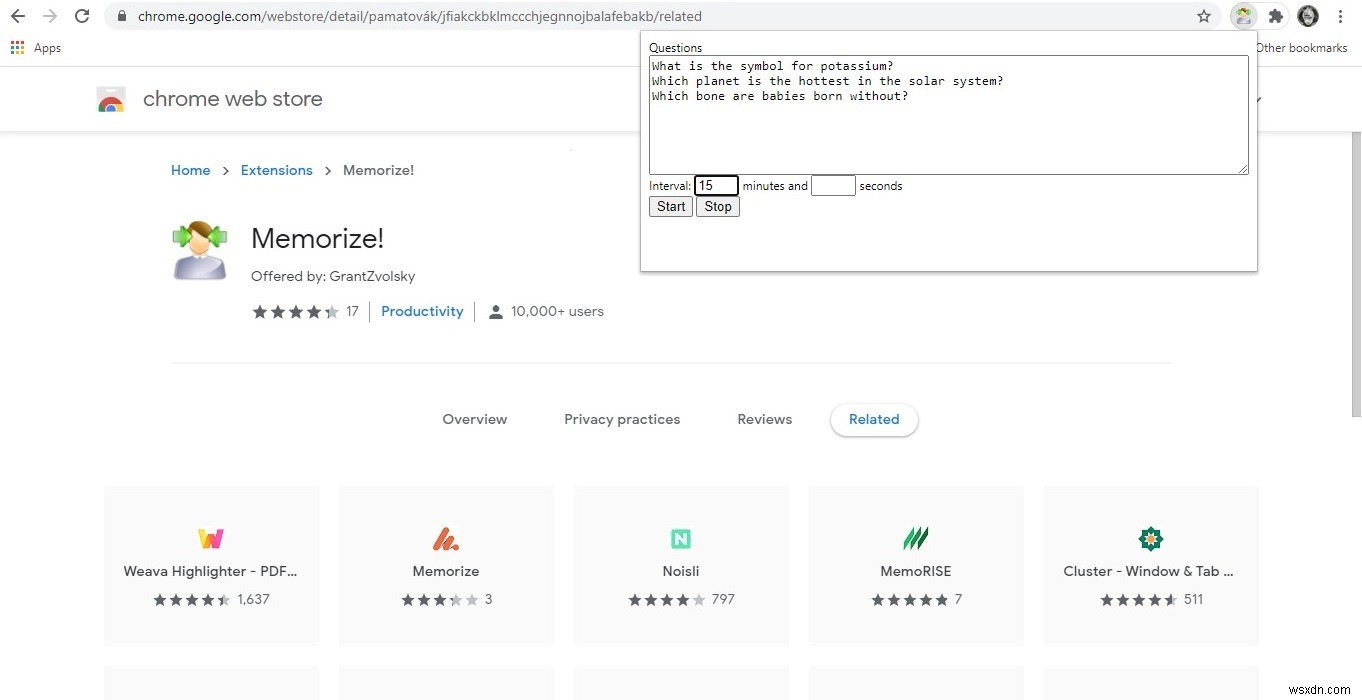Click the address bar padlock icon
This screenshot has height=700, width=1362.
pos(122,16)
